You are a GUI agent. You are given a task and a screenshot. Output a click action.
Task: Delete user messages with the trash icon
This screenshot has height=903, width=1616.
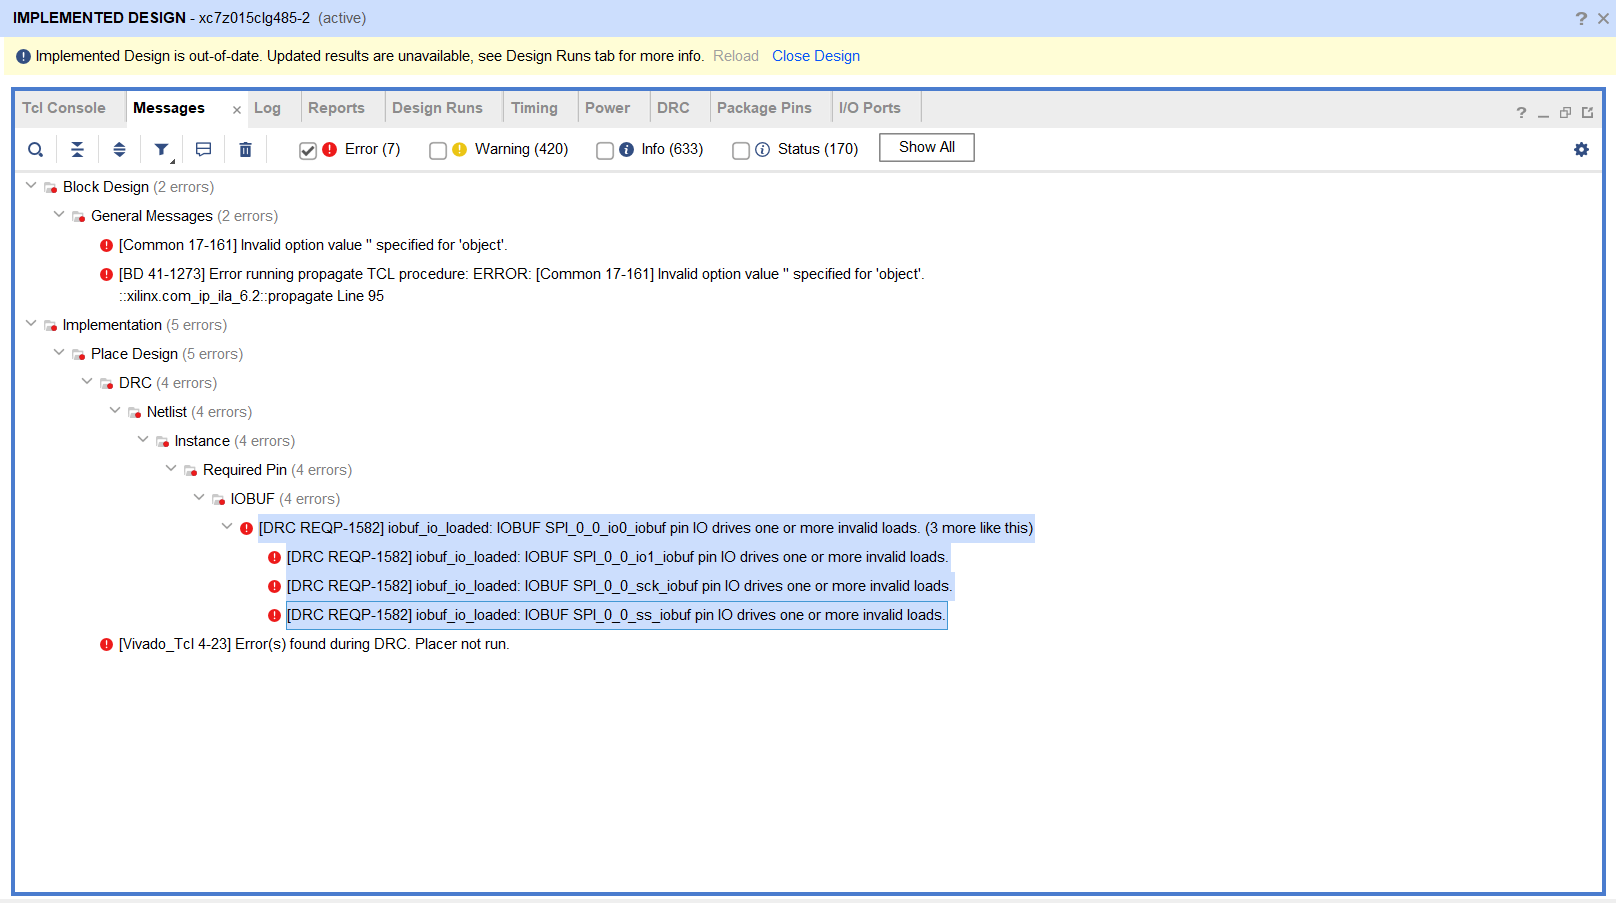click(245, 149)
